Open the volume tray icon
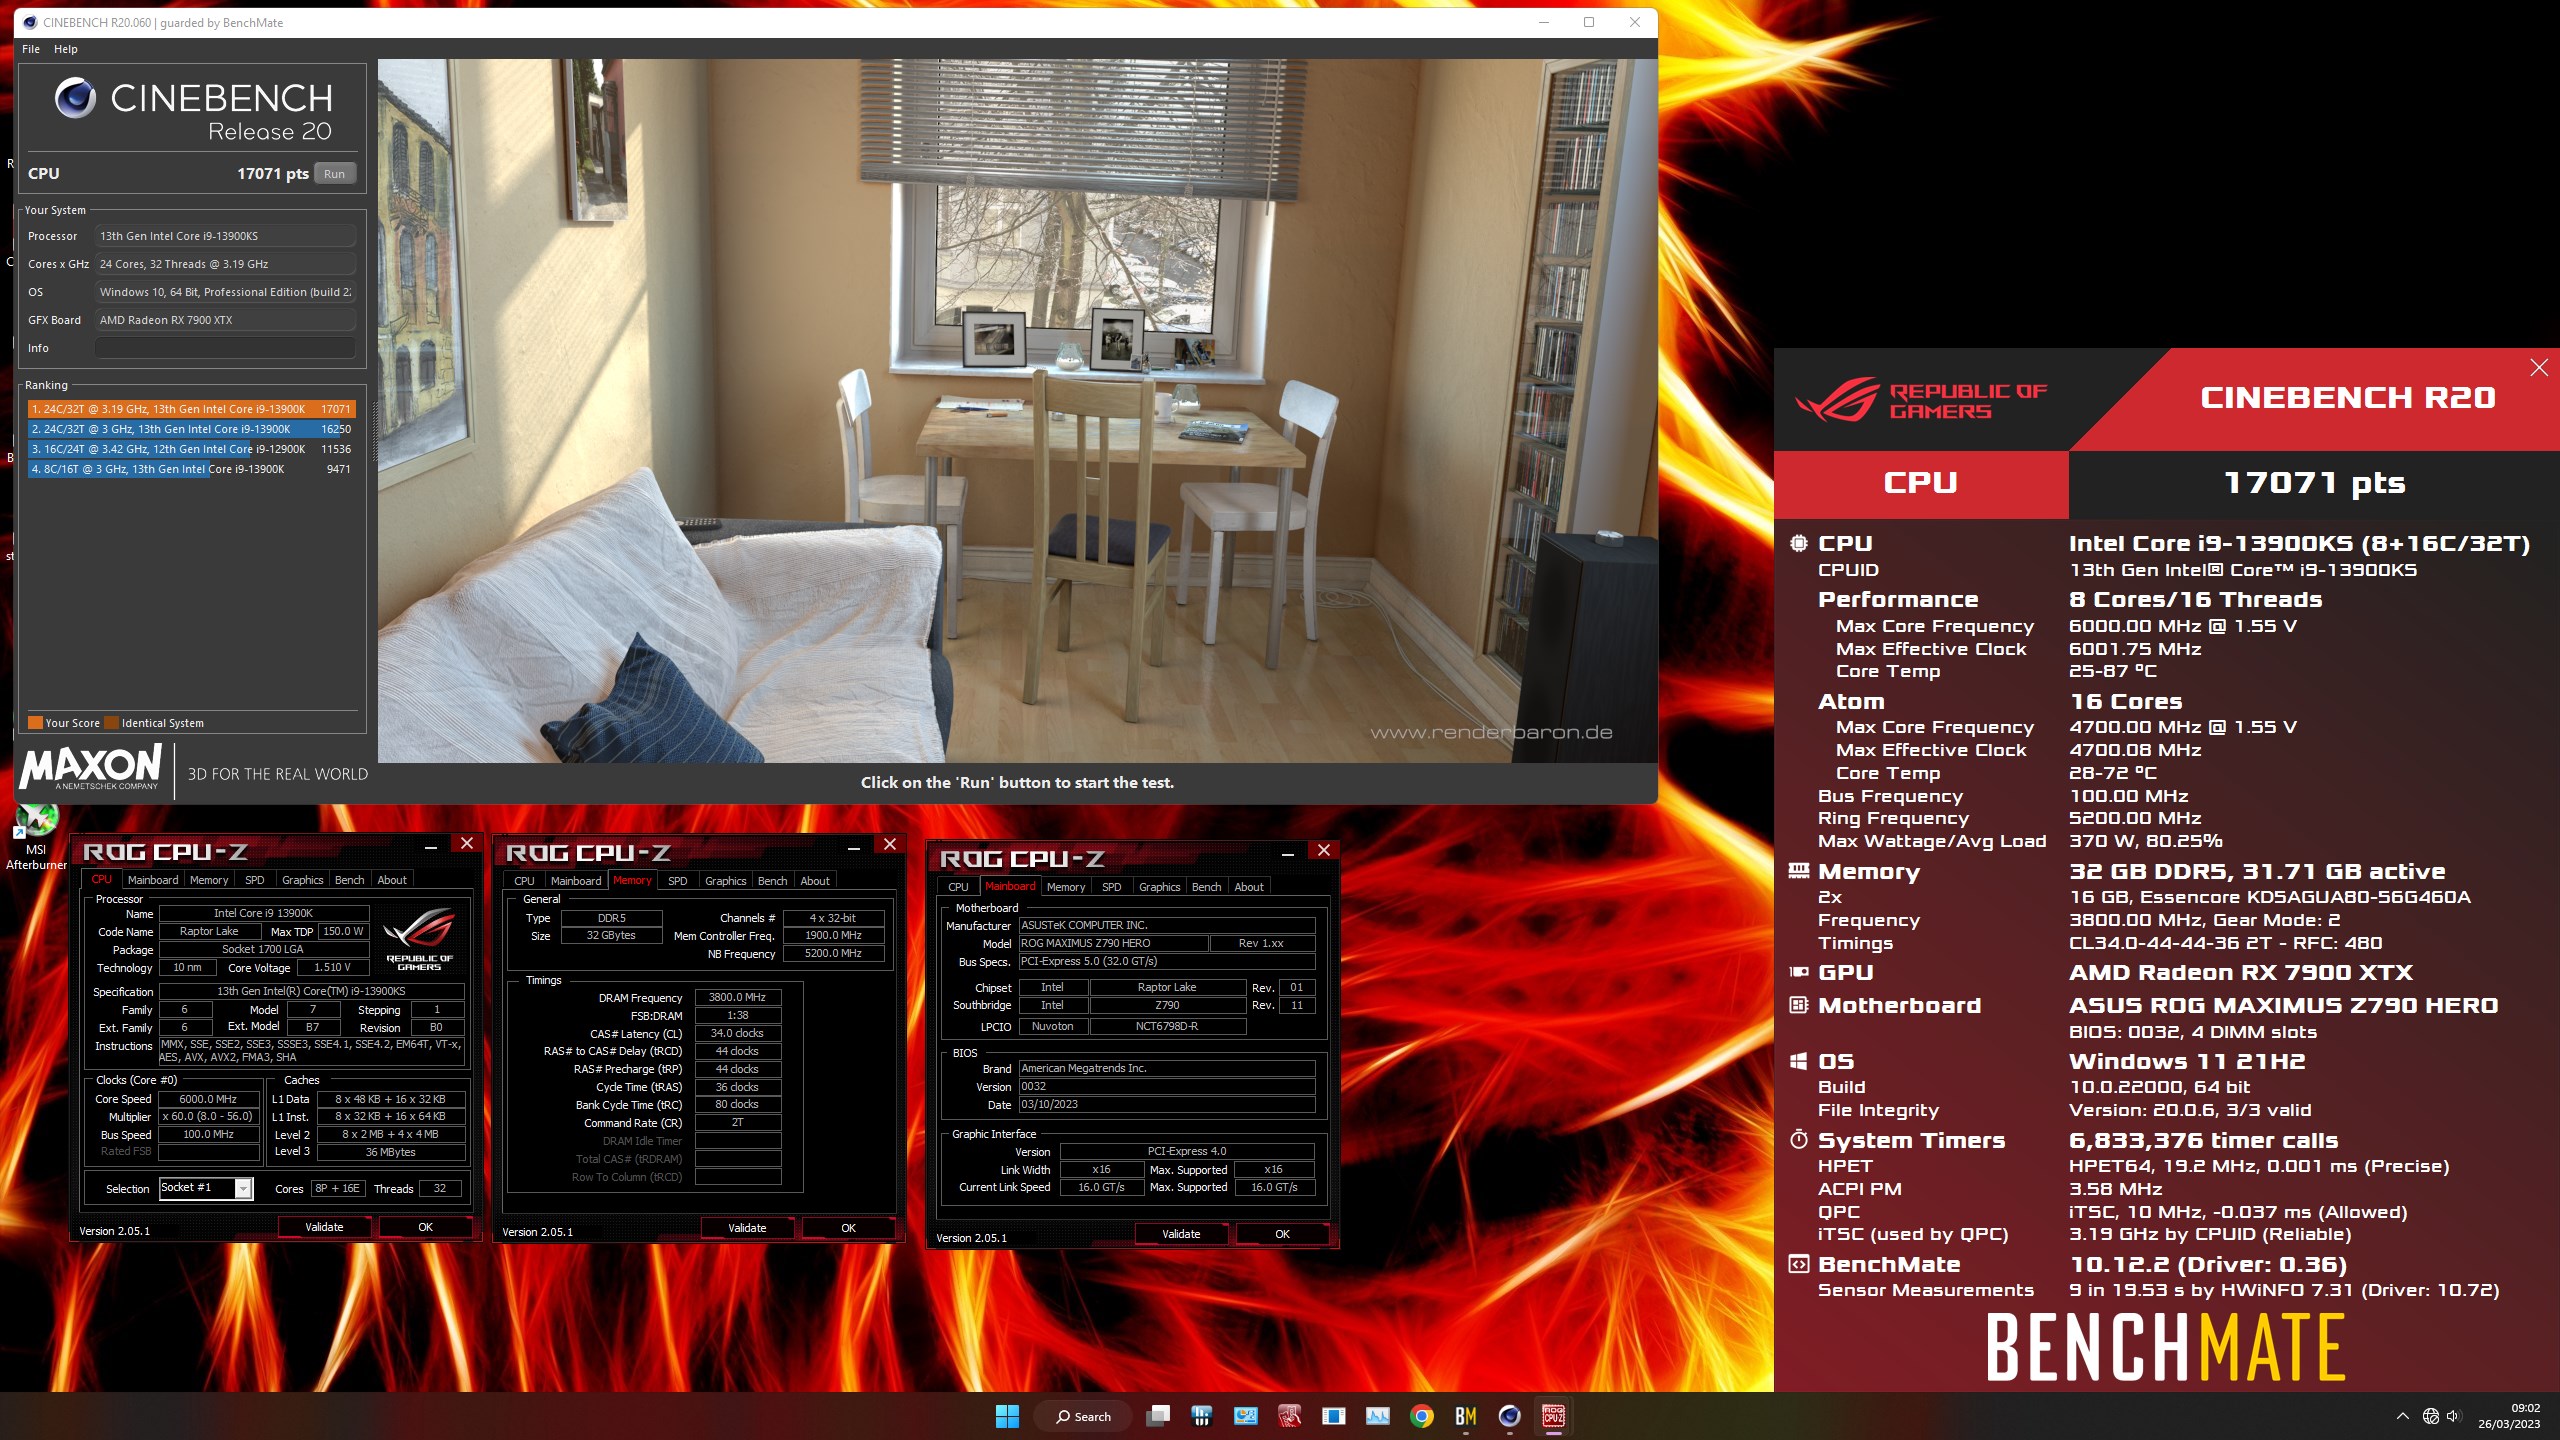 pyautogui.click(x=2453, y=1416)
